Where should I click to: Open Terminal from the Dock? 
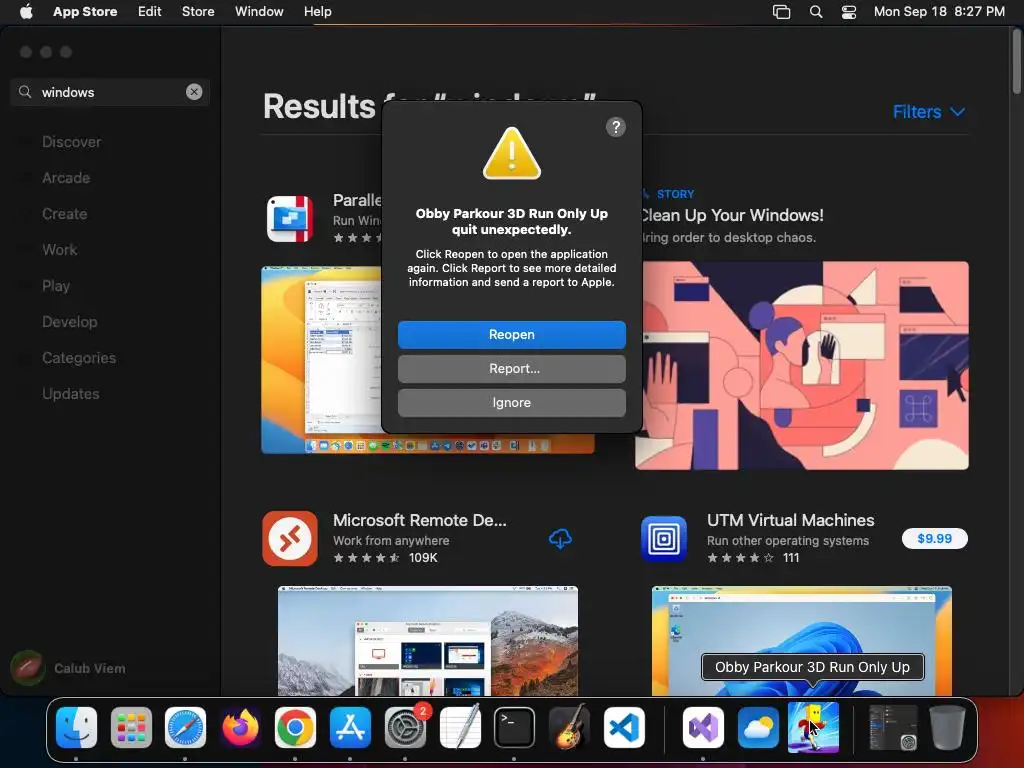514,728
